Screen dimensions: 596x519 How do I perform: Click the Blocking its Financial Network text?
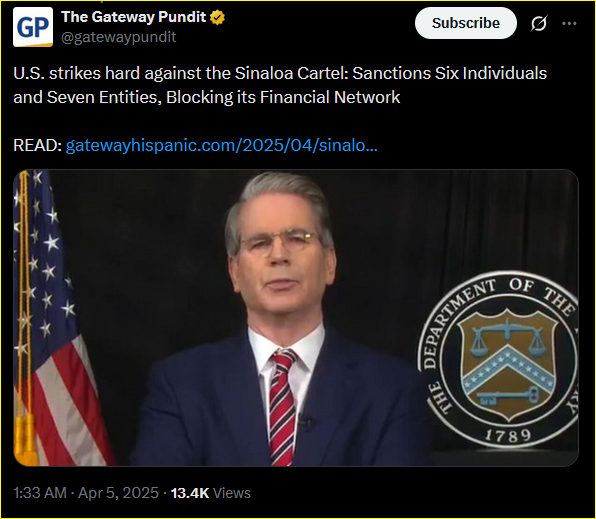point(283,97)
